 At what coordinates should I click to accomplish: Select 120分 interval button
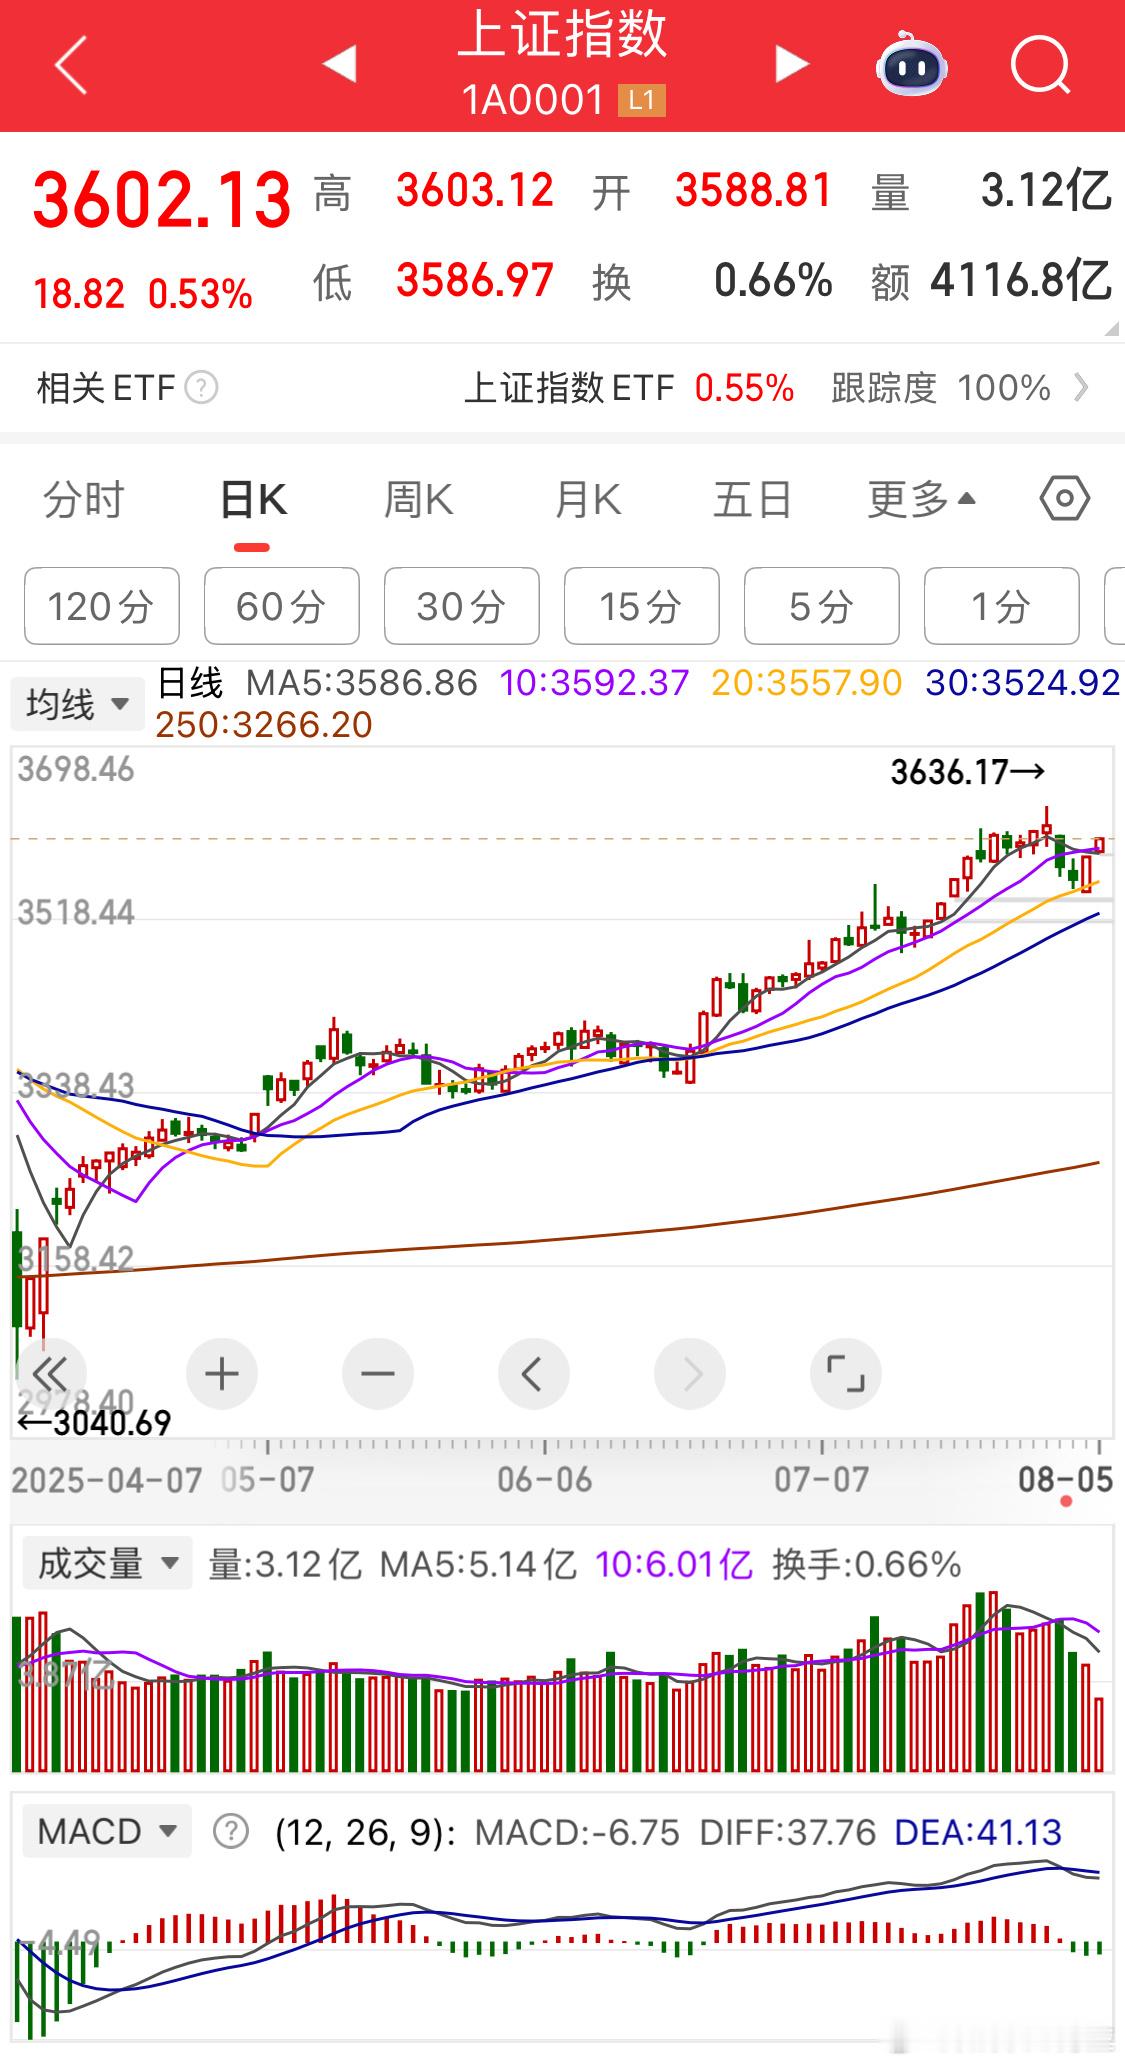101,606
